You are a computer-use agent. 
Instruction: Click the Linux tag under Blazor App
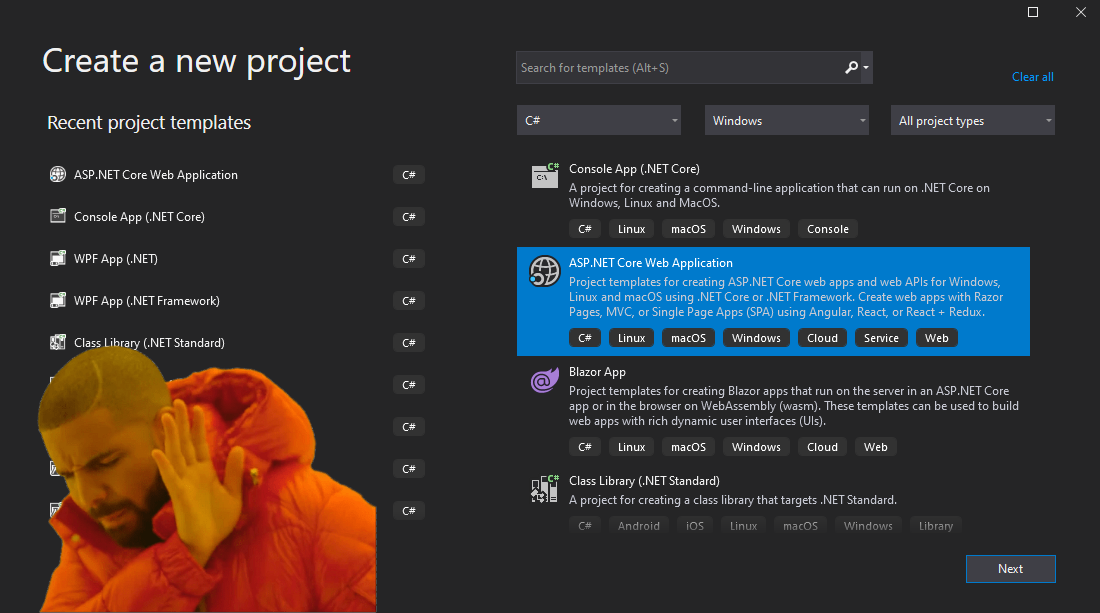click(x=631, y=447)
